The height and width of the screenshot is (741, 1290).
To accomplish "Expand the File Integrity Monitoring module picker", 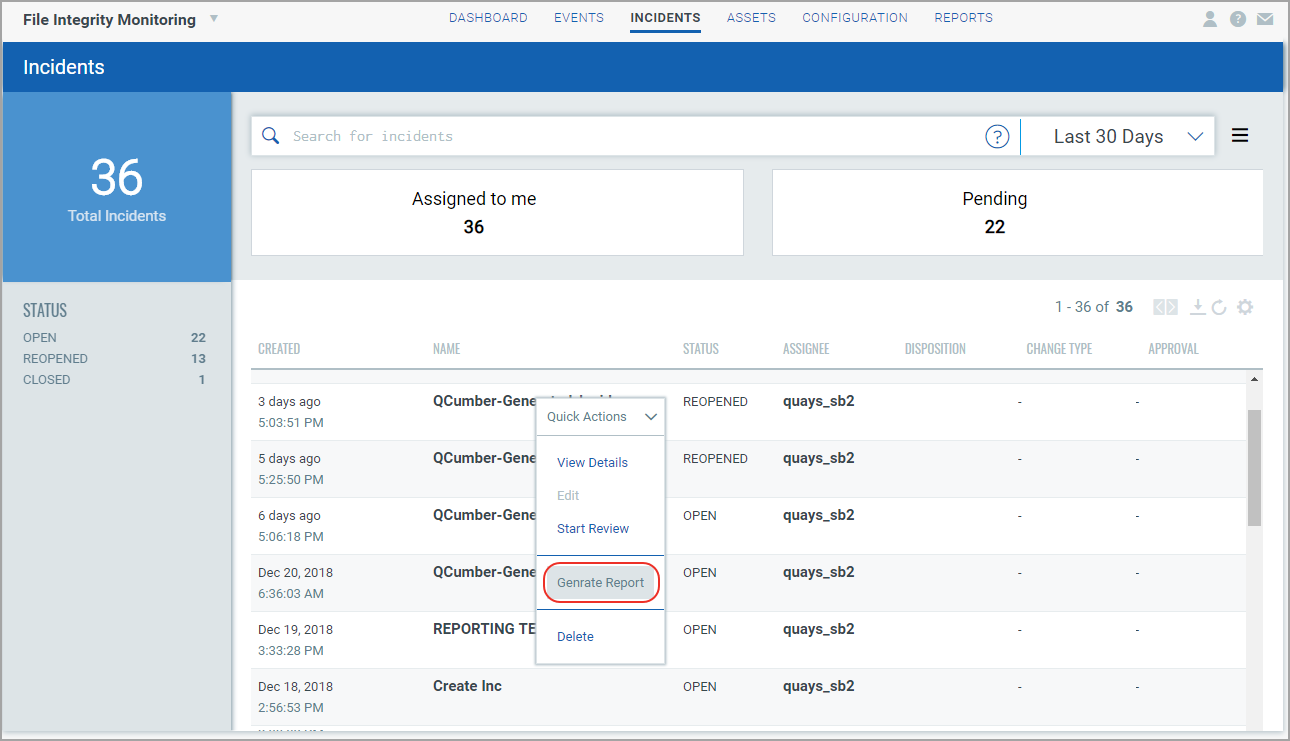I will [x=214, y=19].
